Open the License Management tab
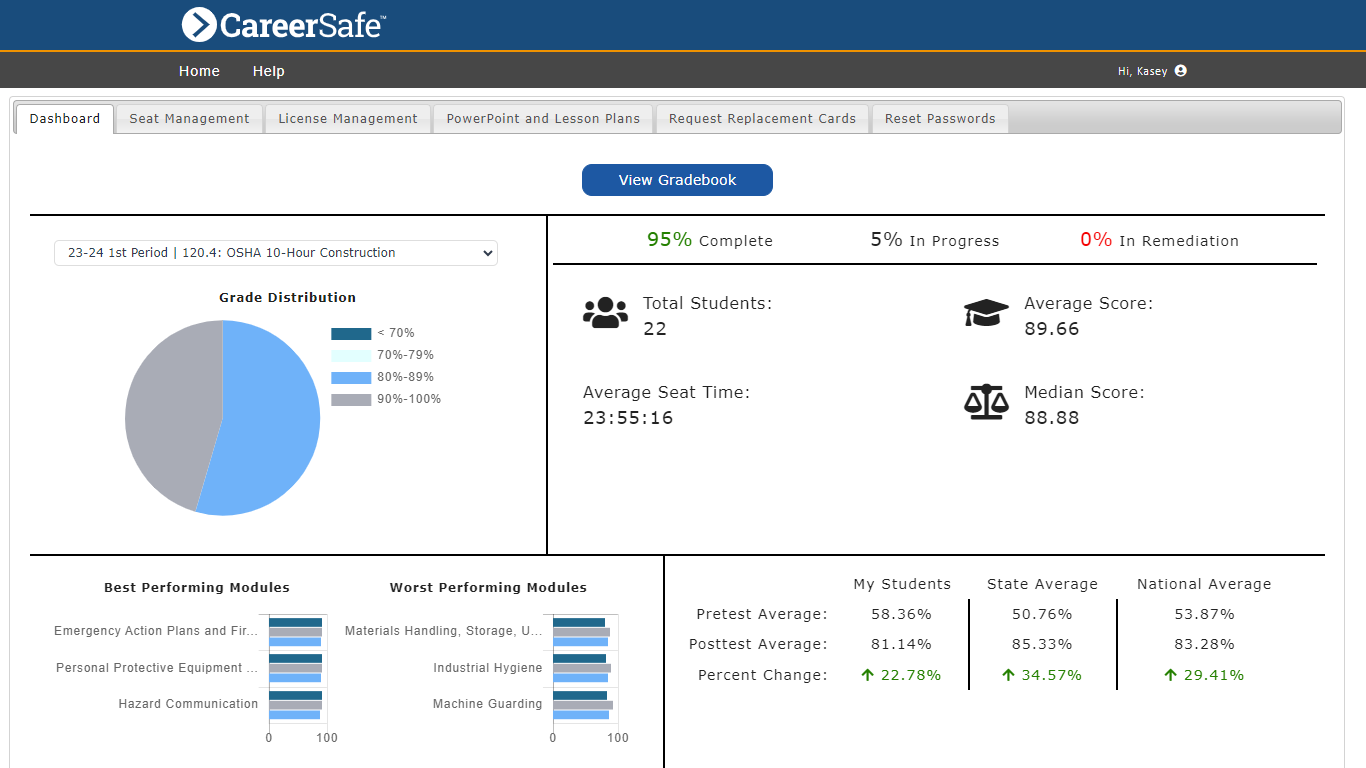 tap(347, 119)
